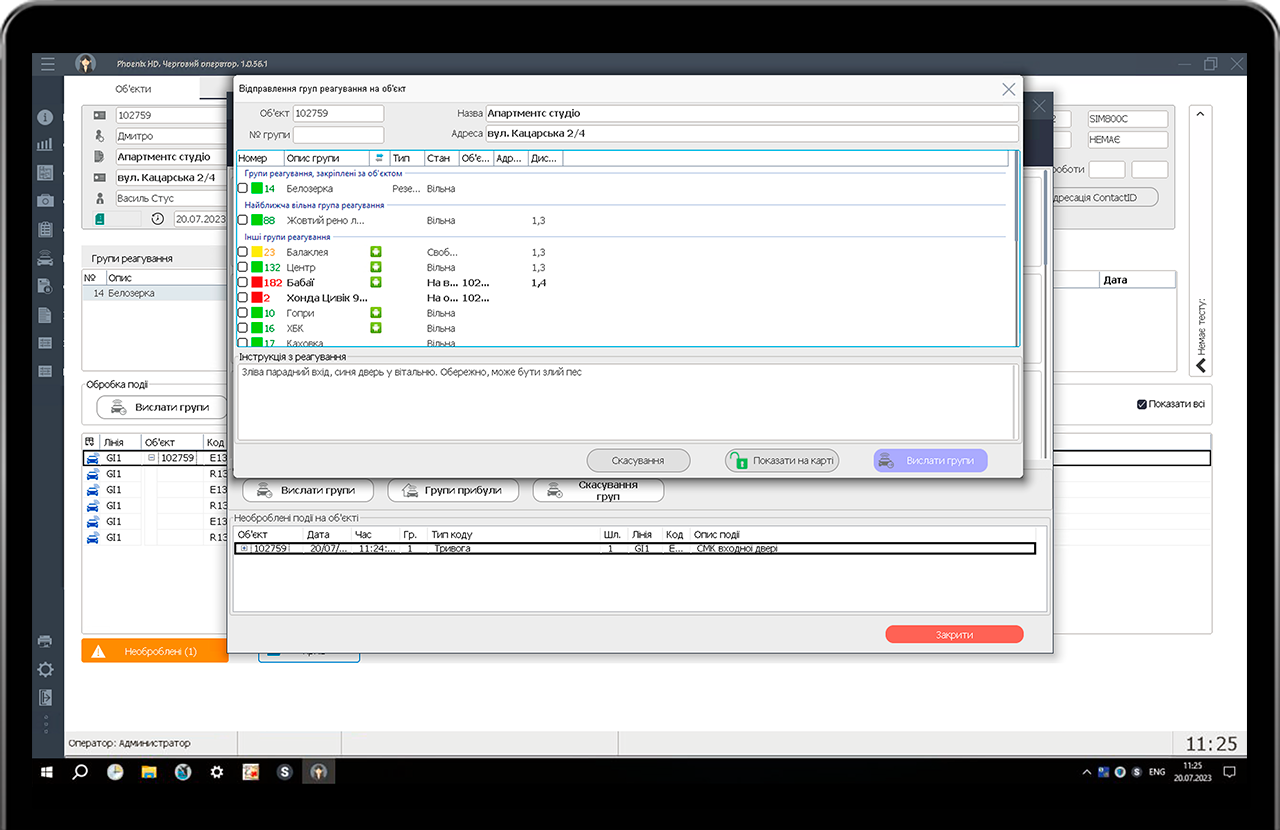Click the red status square of group 182

[256, 283]
